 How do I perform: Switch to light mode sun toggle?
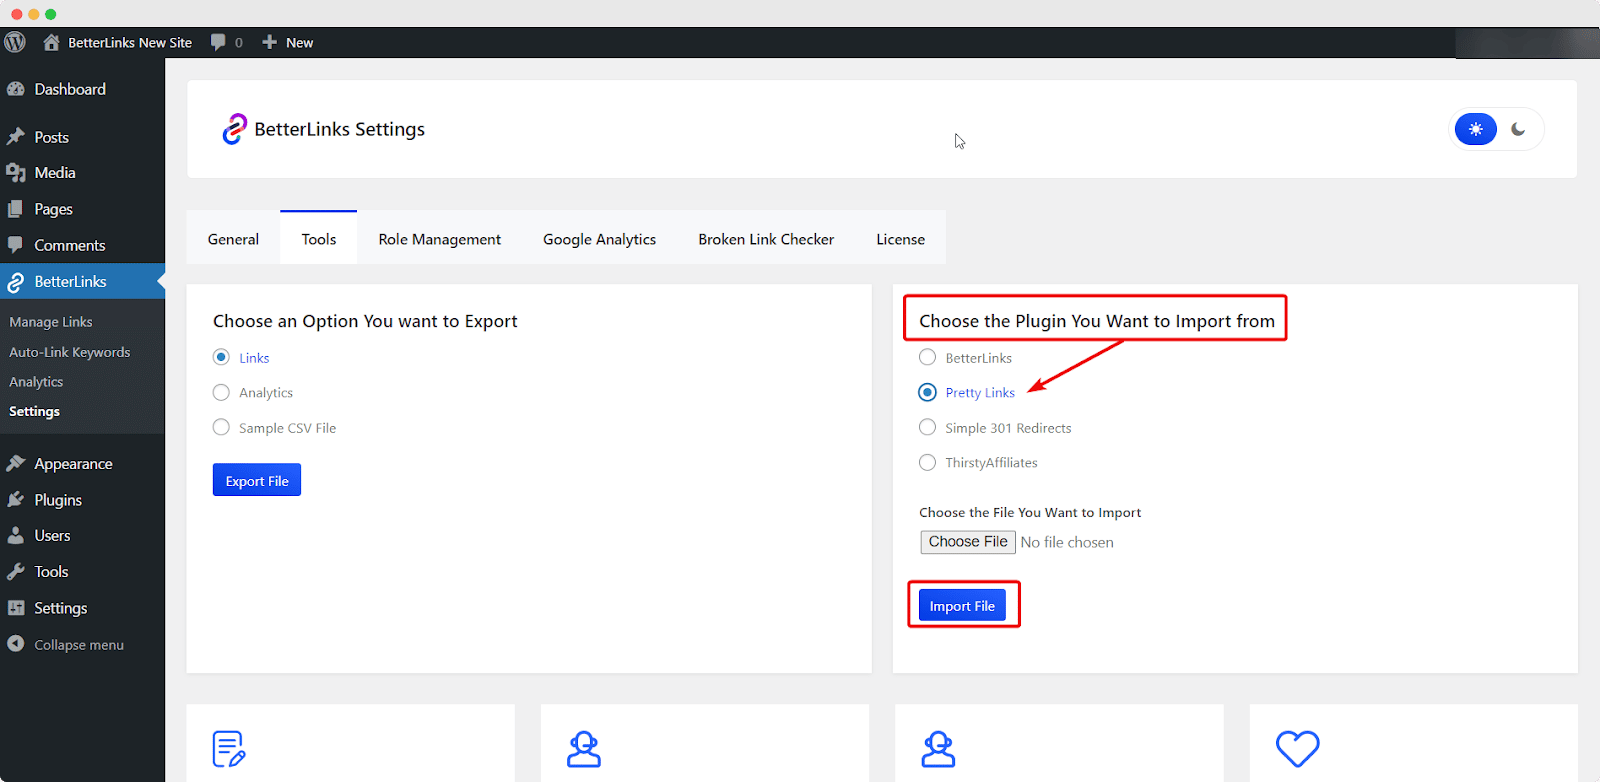[1476, 129]
